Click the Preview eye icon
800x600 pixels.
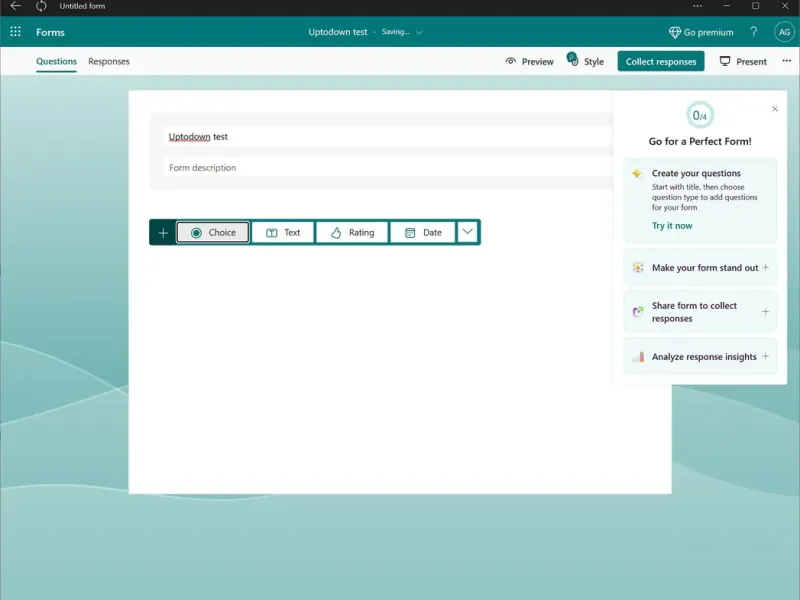(511, 61)
